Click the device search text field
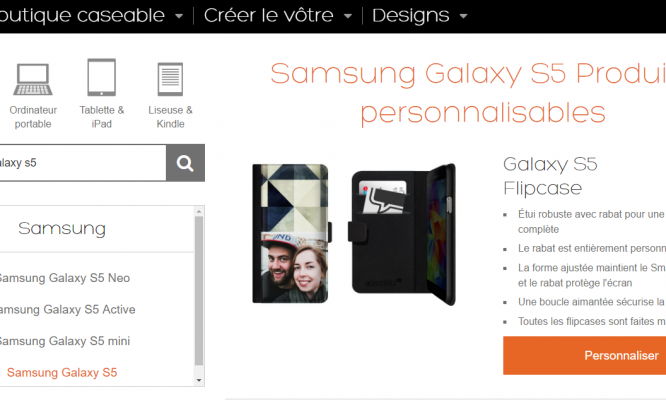666x400 pixels. 83,163
